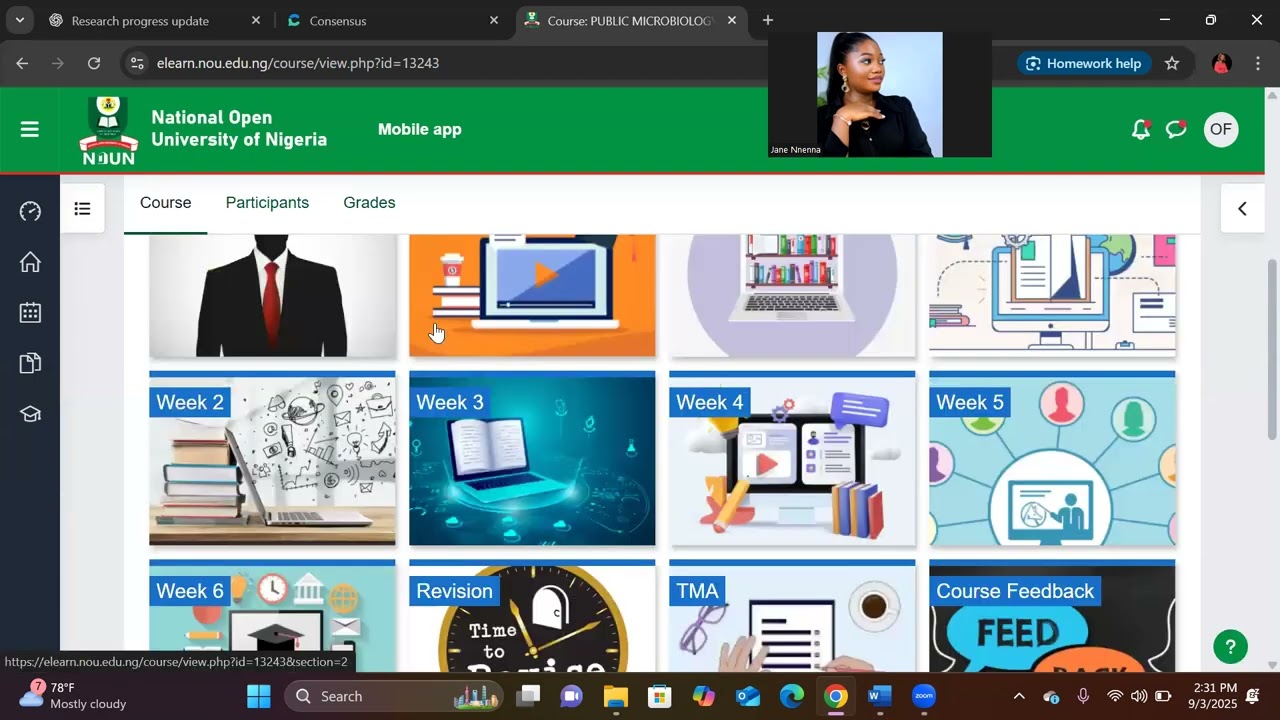The height and width of the screenshot is (720, 1280).
Task: Open the bookshelf laptop section card
Action: tap(792, 296)
